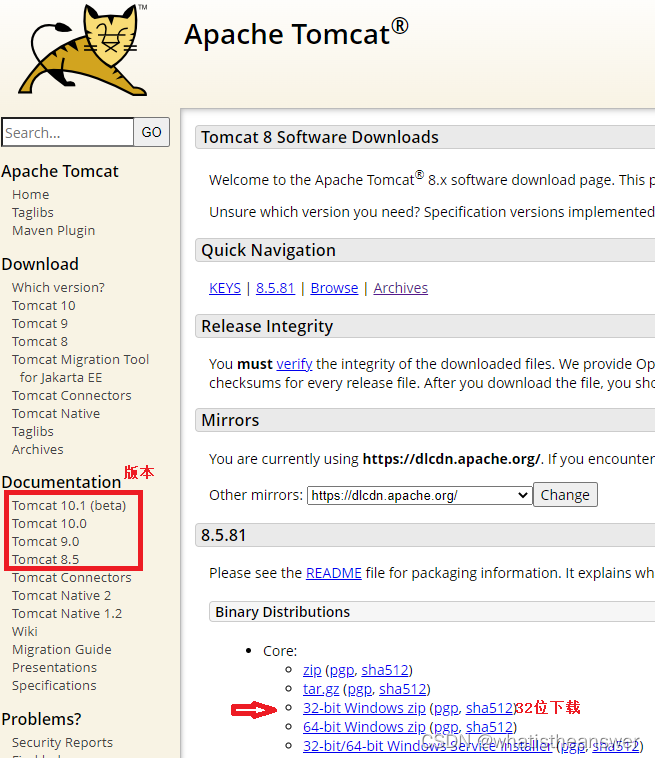Open first Taglibs link under Apache Tomcat

click(32, 212)
